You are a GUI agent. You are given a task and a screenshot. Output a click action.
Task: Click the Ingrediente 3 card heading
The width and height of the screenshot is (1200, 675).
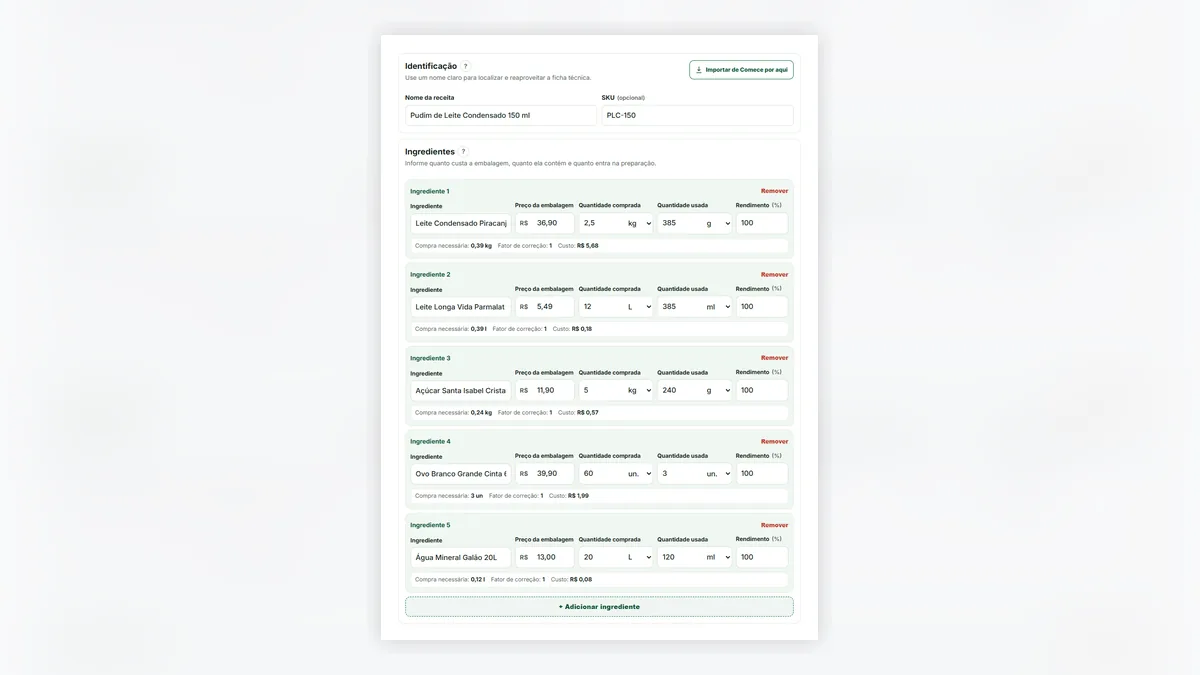(x=430, y=358)
